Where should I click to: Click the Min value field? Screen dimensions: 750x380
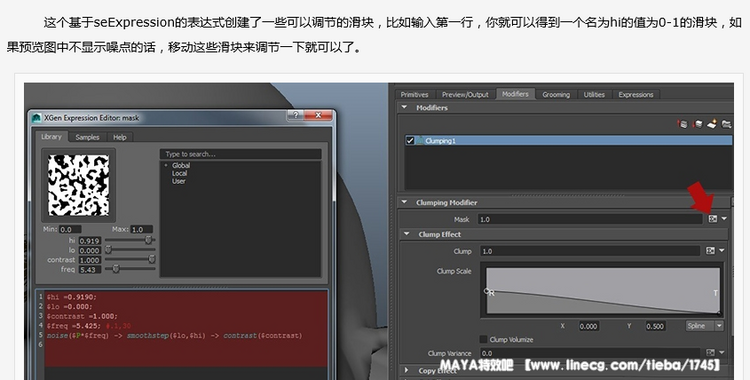point(70,229)
